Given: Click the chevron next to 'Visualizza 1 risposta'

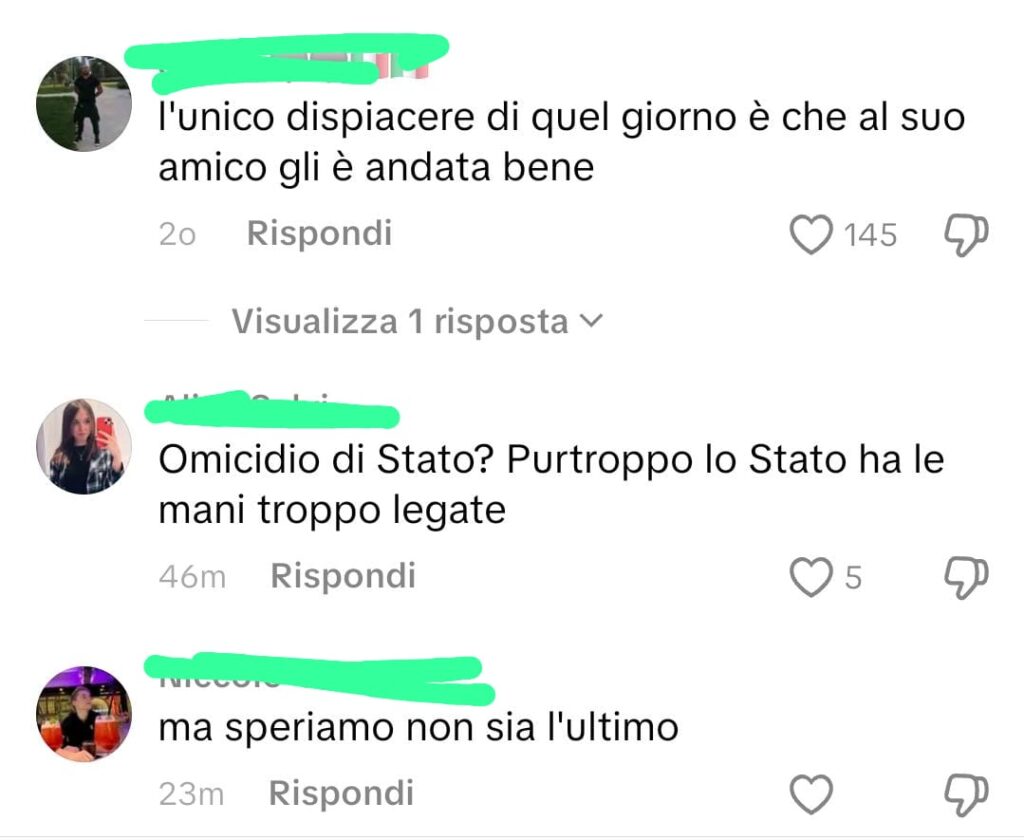Looking at the screenshot, I should pos(590,321).
